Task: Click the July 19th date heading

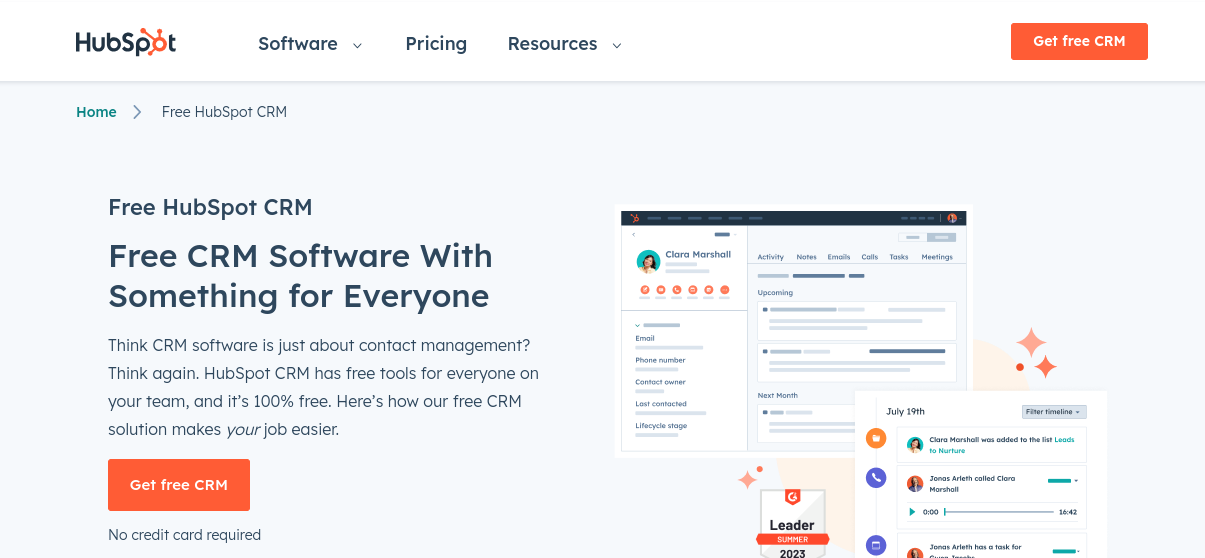Action: click(x=905, y=411)
